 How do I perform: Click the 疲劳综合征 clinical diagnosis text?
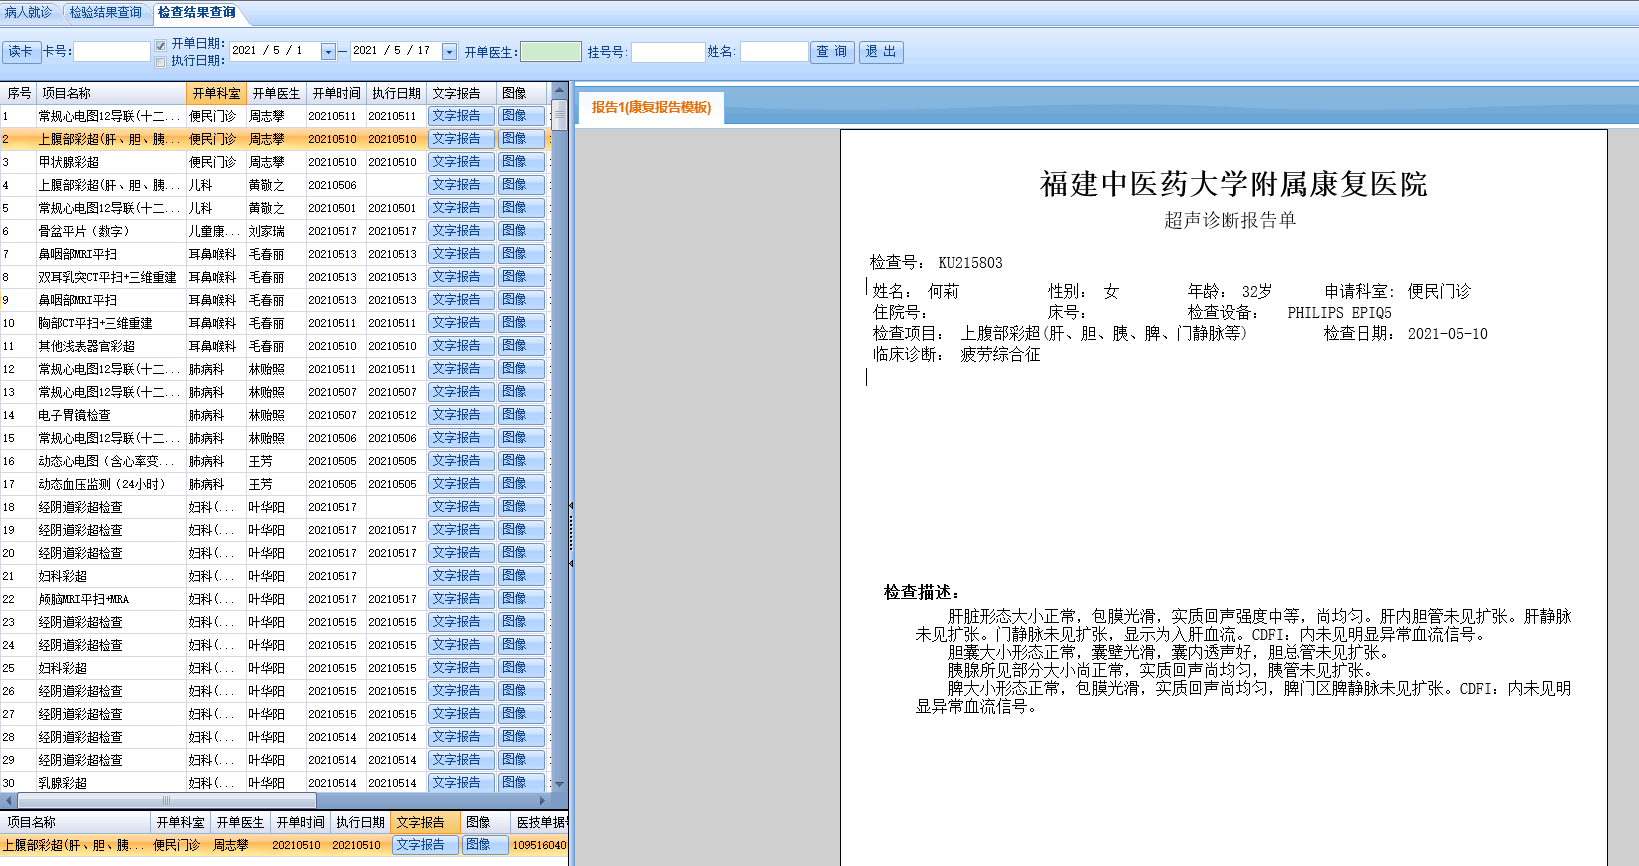(1000, 355)
